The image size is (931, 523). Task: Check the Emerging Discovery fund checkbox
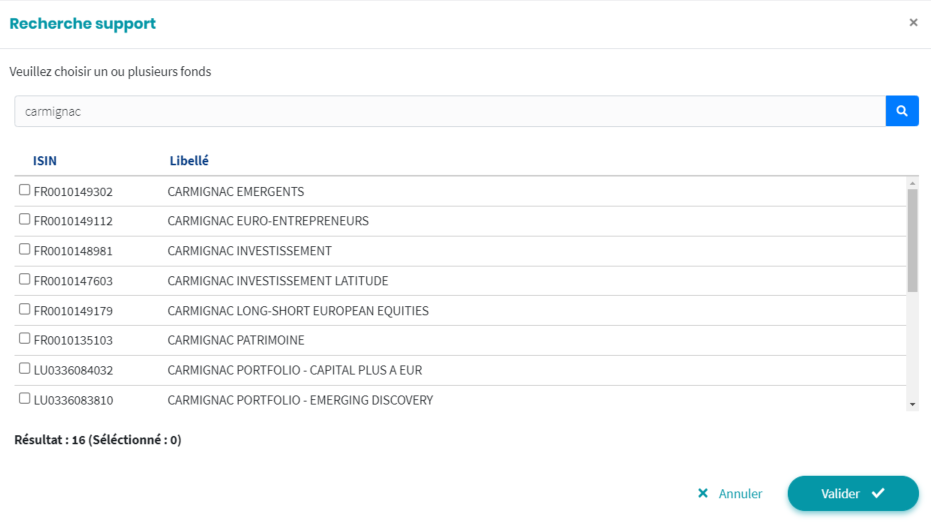[25, 399]
